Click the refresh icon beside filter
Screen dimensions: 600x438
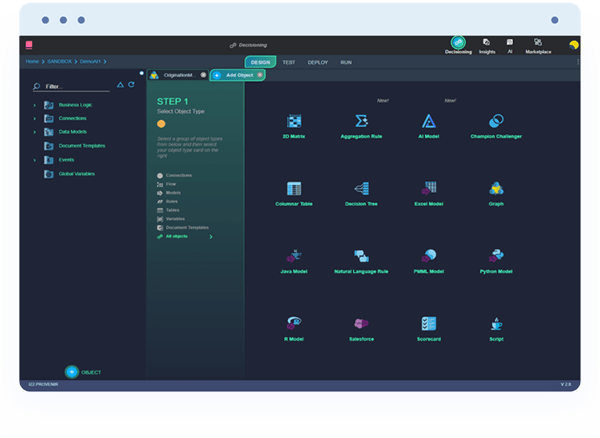[131, 85]
